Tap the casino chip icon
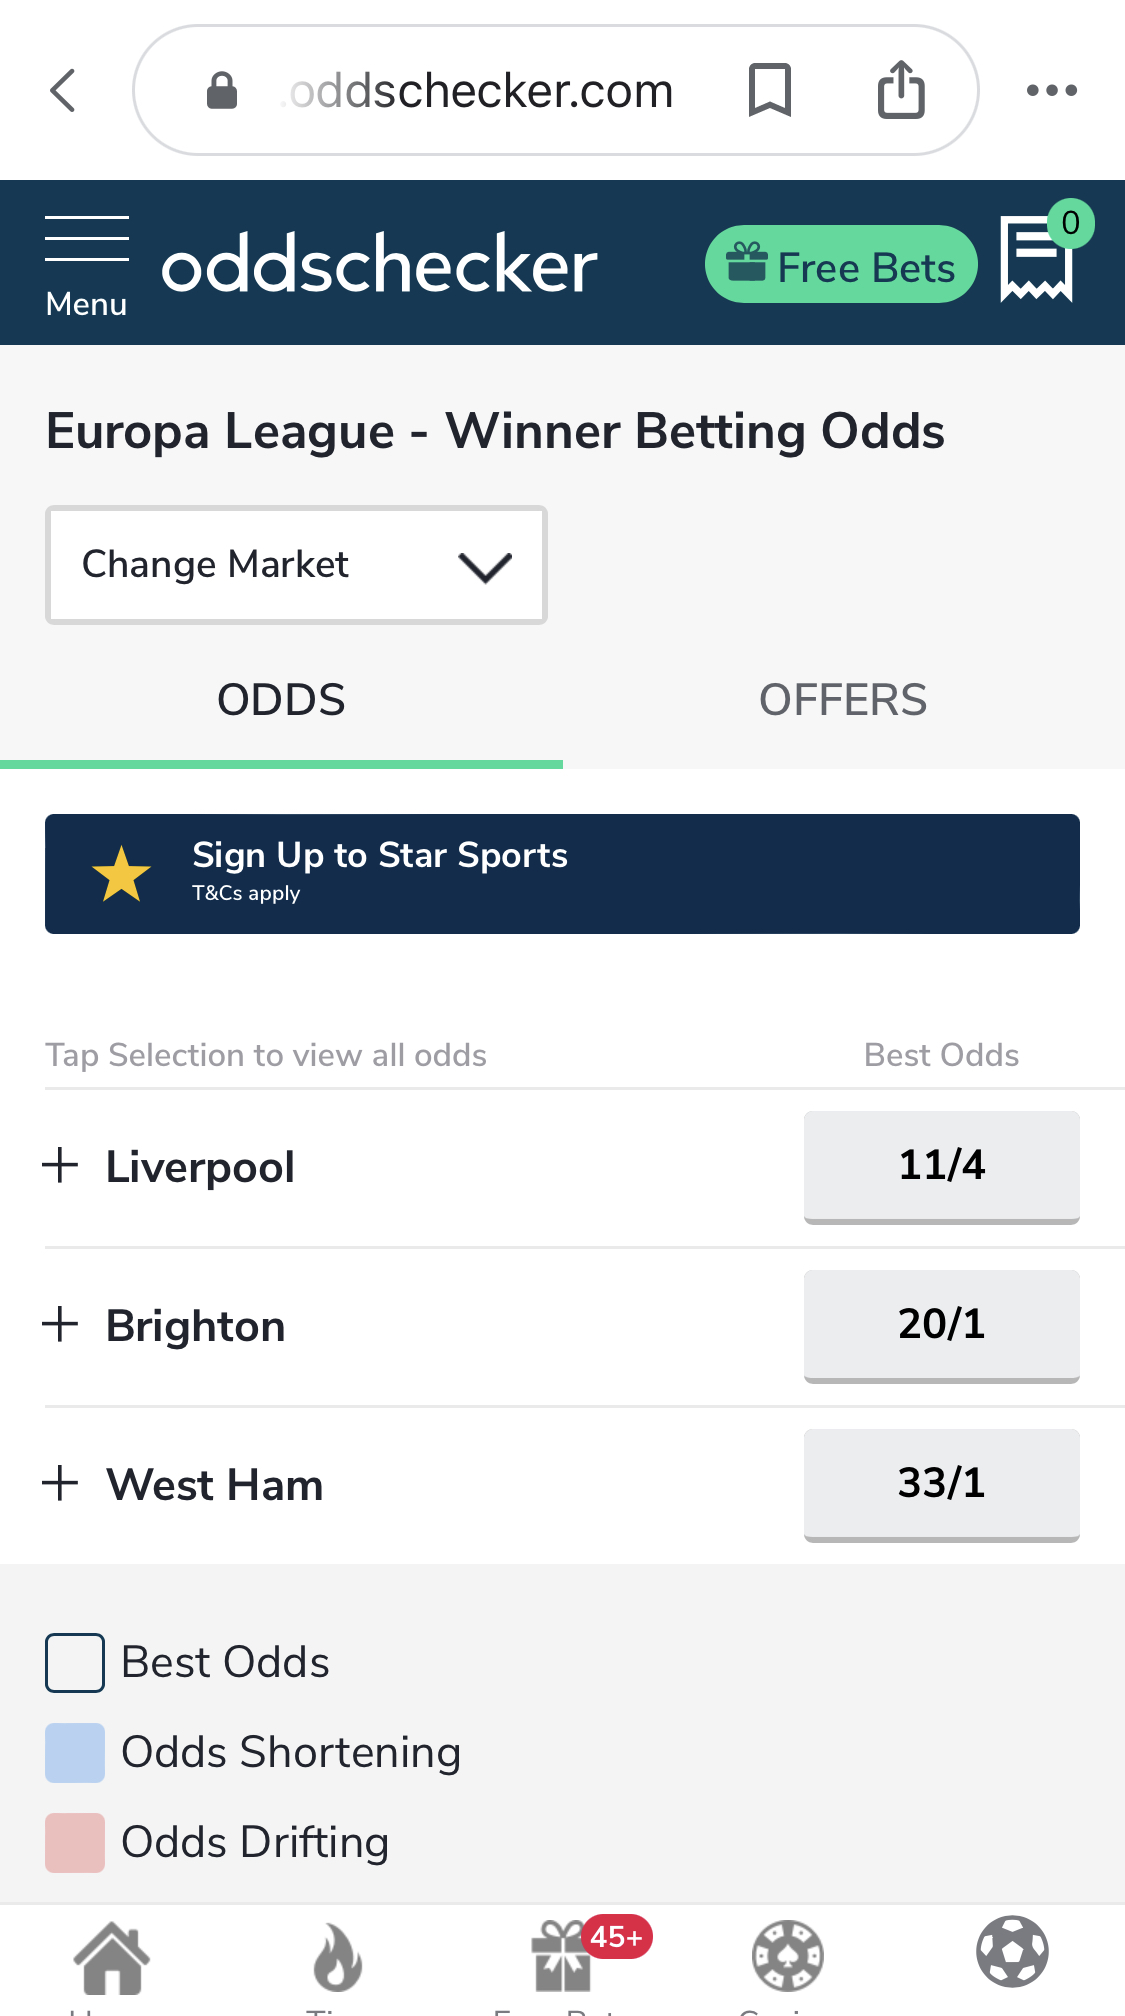This screenshot has height=2016, width=1125. pos(788,1955)
